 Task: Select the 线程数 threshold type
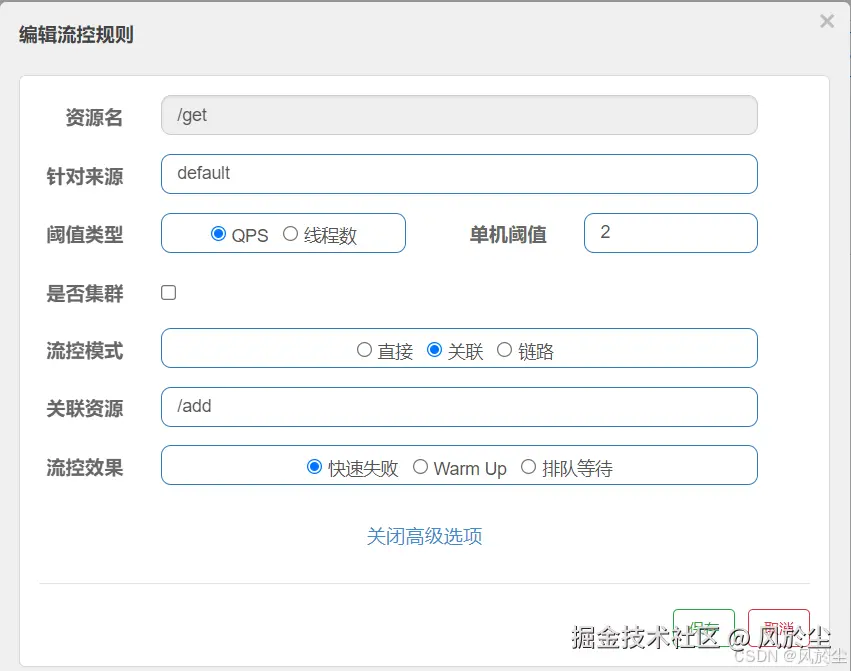(291, 234)
